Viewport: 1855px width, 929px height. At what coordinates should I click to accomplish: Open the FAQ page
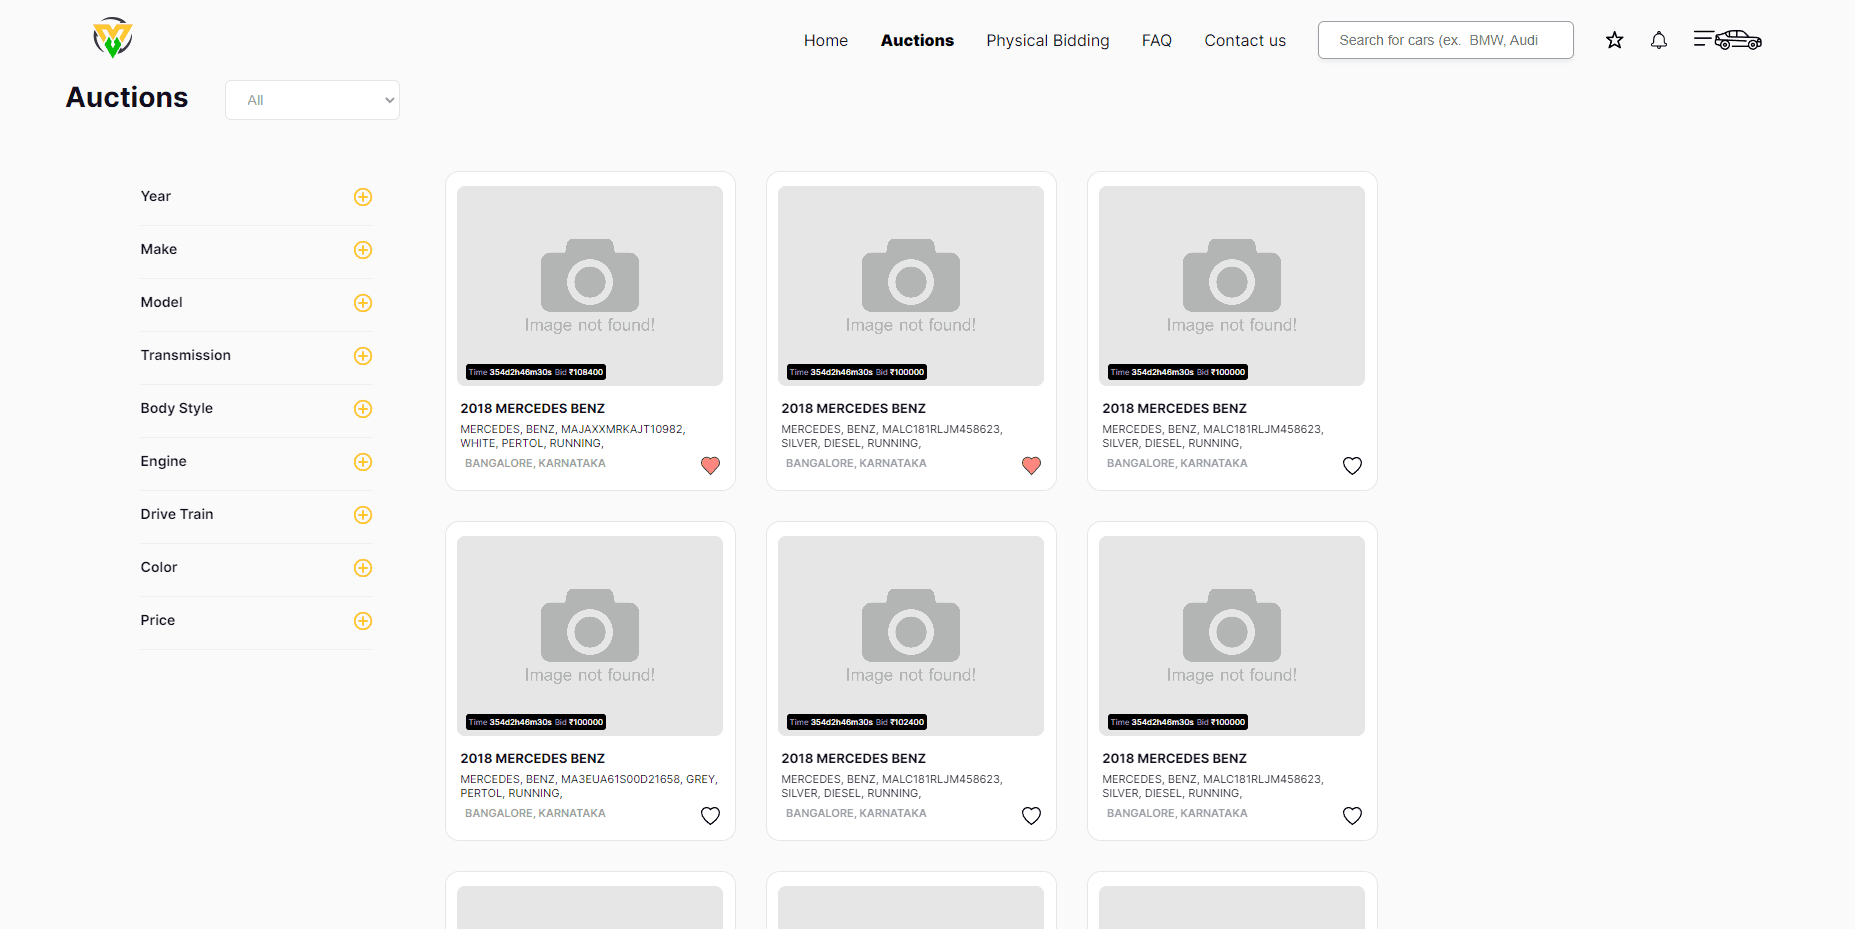(1157, 40)
